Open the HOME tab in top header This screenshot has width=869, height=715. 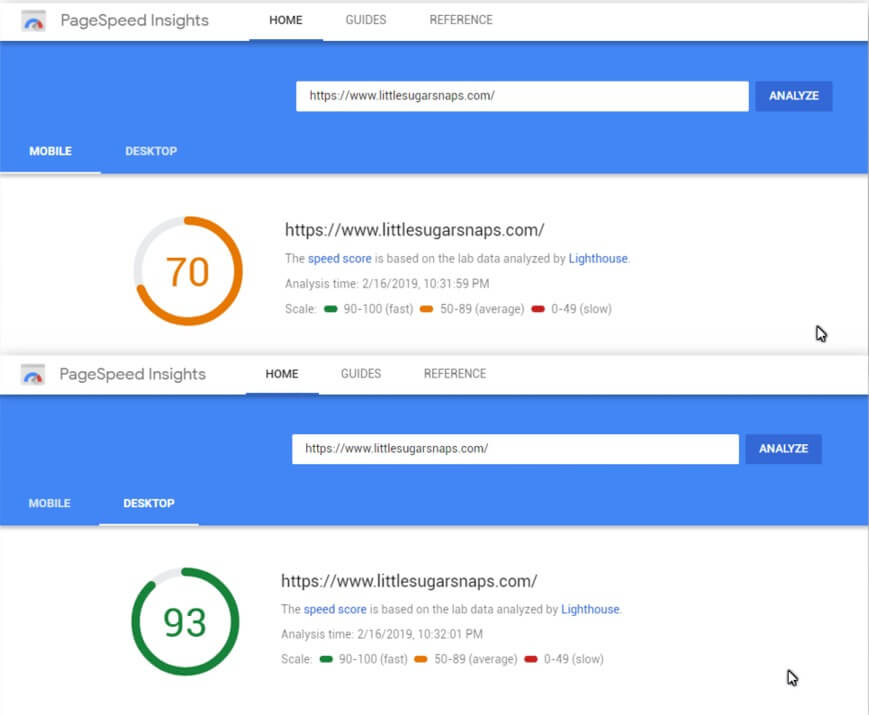[x=286, y=20]
